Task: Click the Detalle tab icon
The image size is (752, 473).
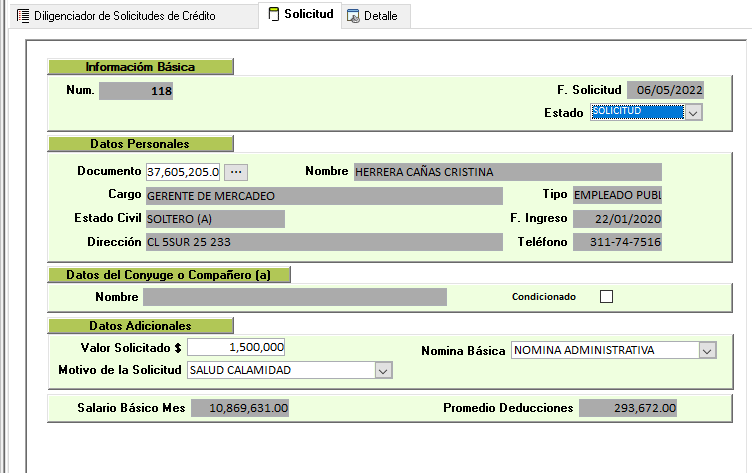Action: (353, 17)
